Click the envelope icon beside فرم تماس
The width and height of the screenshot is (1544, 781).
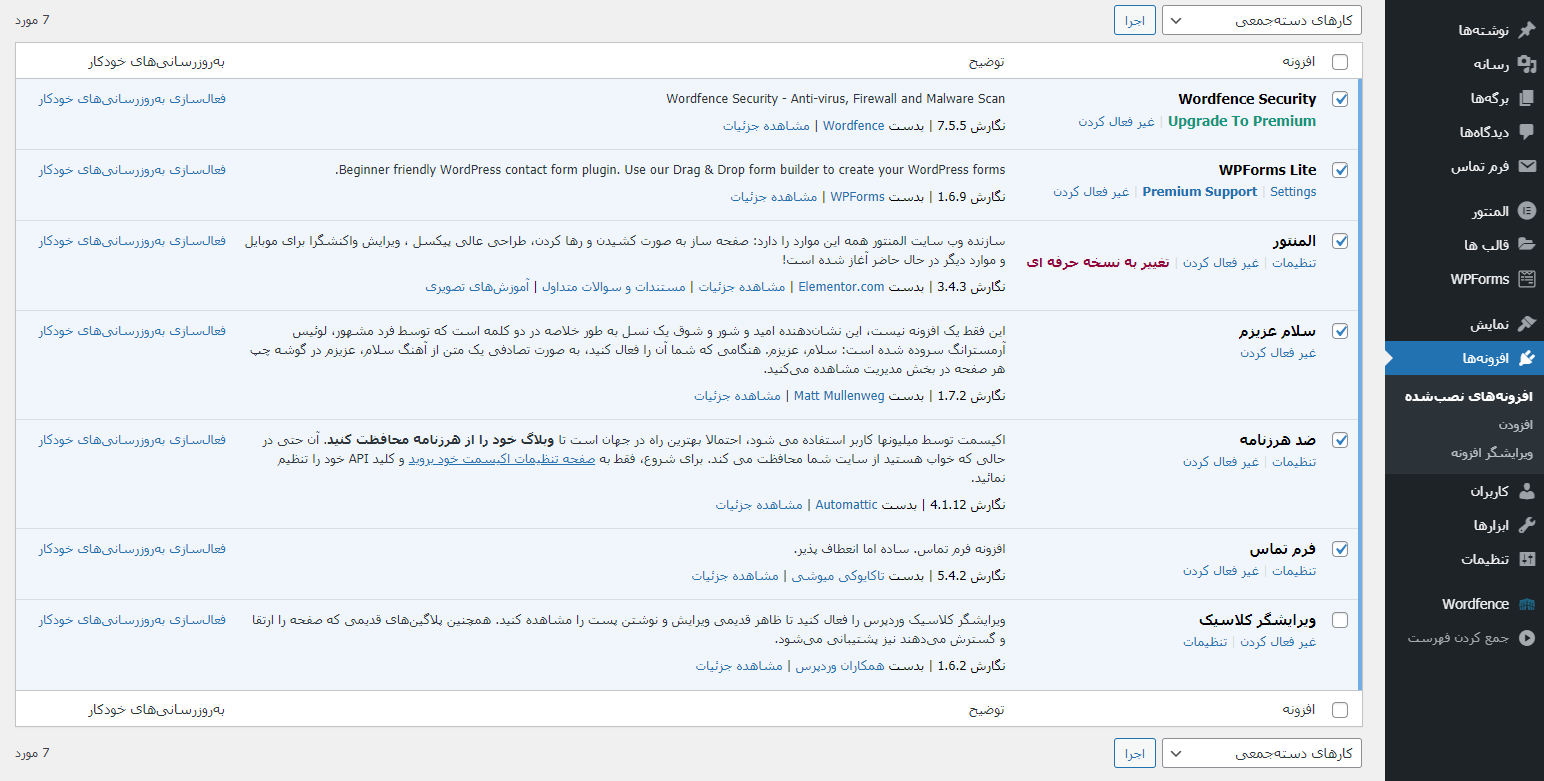(1526, 166)
